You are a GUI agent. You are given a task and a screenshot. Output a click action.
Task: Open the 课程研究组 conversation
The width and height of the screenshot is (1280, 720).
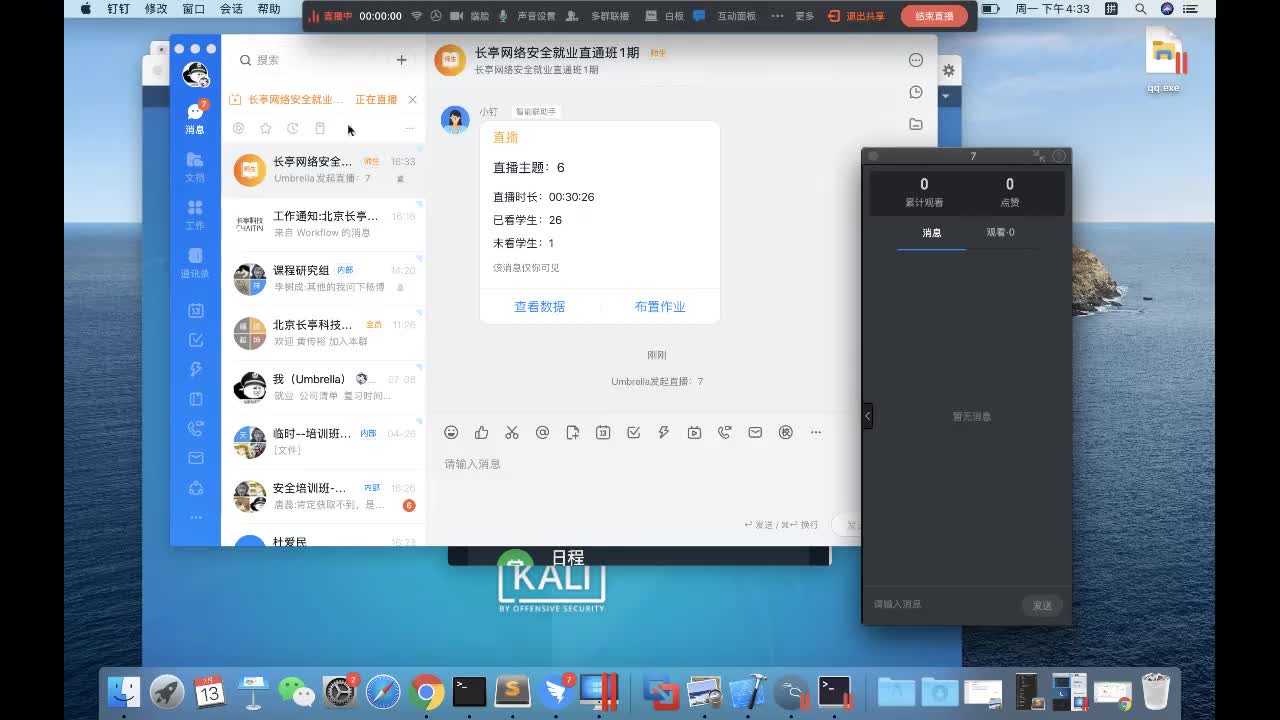click(x=323, y=278)
